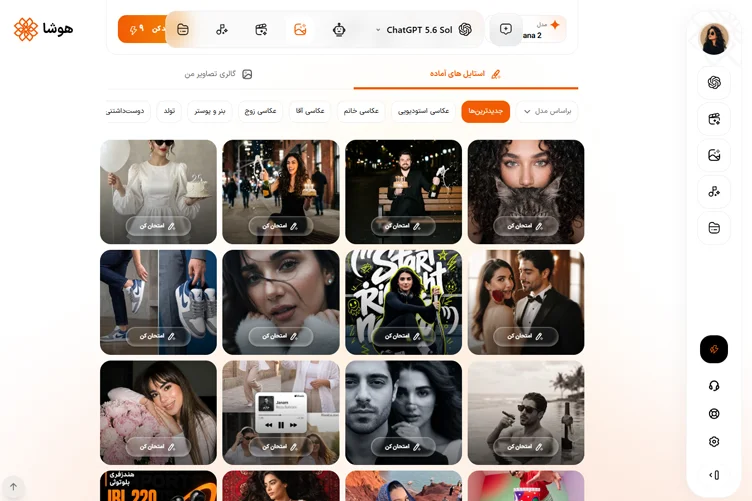Screen dimensions: 752x501
Task: Select the orange image generator icon in top toolbar
Action: coord(300,30)
